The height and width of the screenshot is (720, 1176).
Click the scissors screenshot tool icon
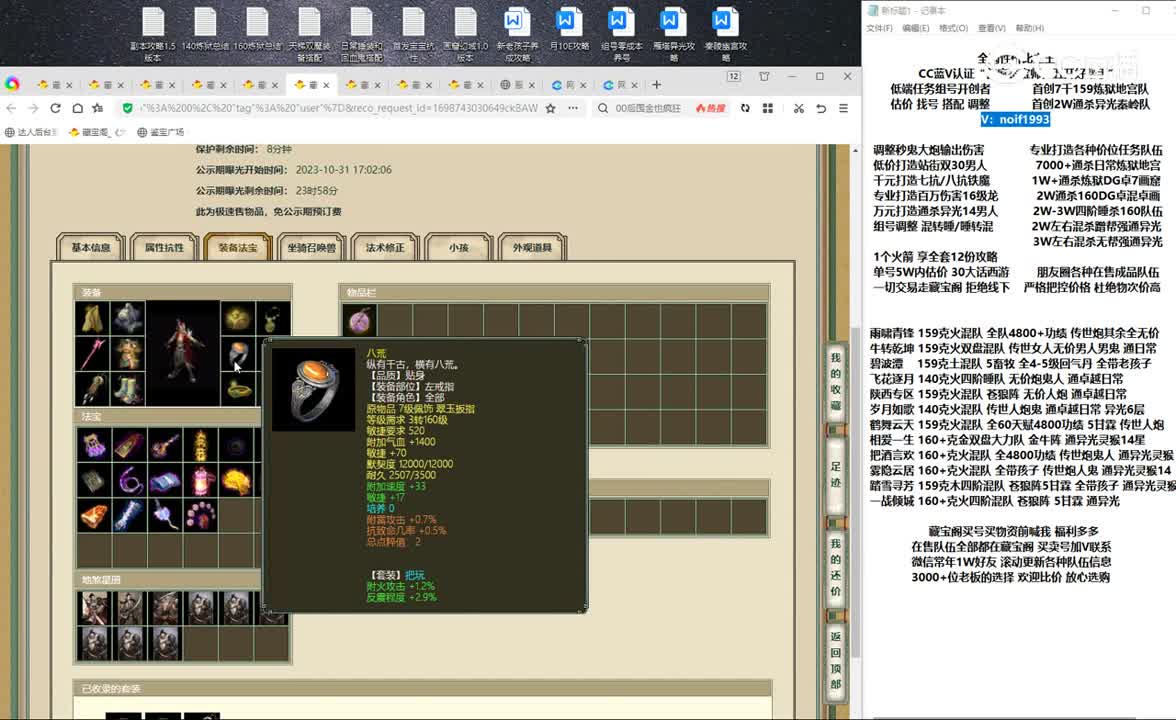click(x=799, y=108)
